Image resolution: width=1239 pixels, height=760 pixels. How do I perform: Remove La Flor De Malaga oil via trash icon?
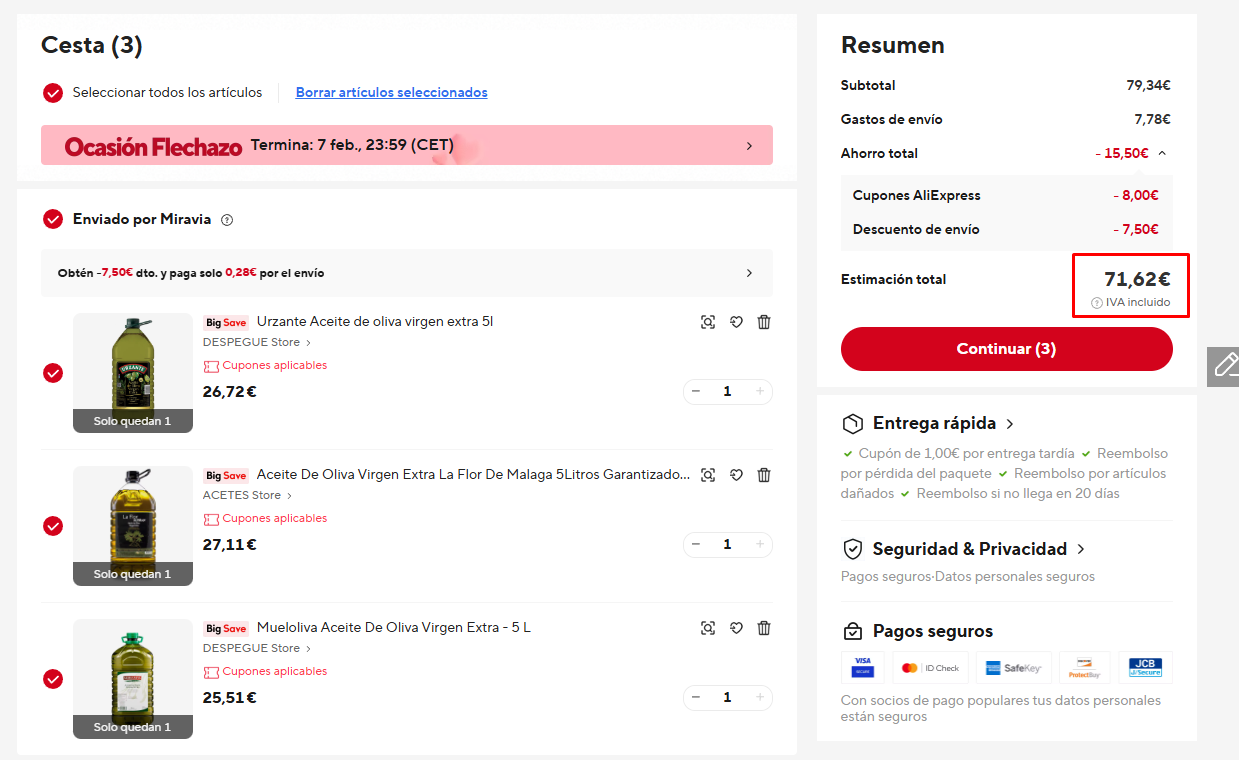[764, 475]
